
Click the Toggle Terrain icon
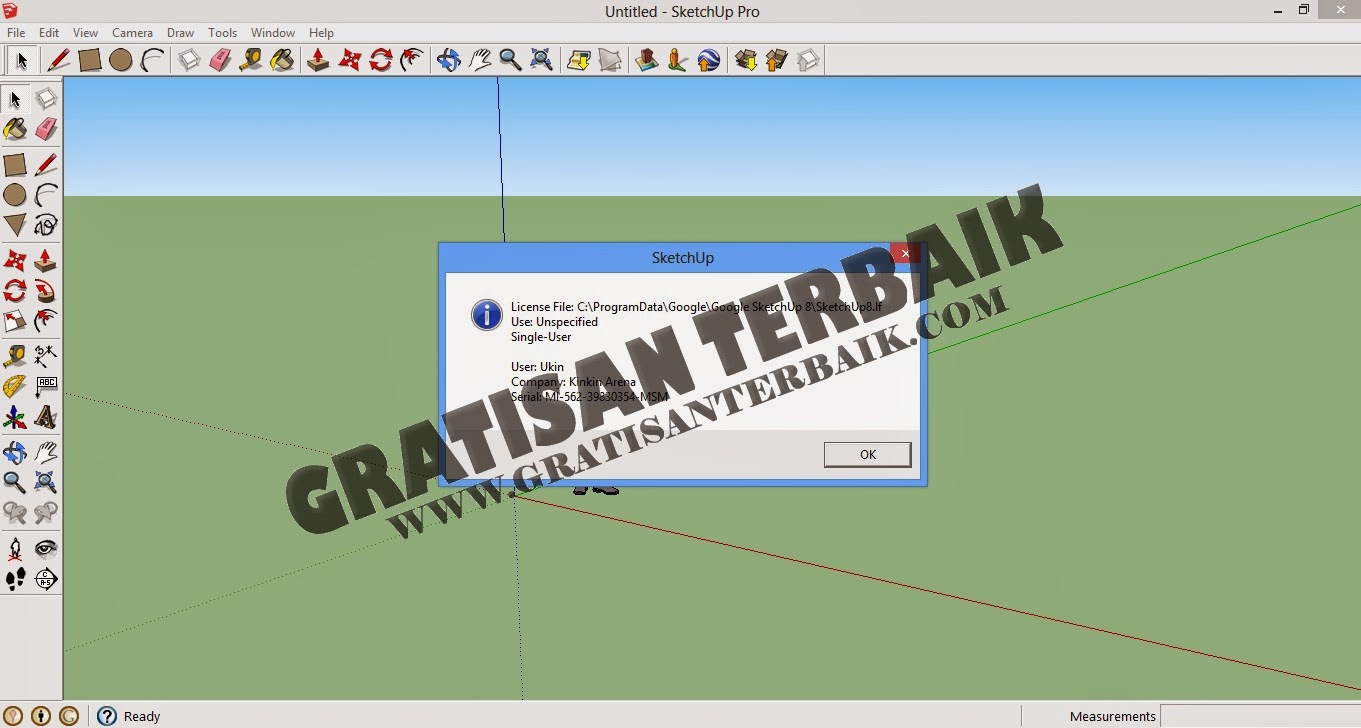click(610, 61)
